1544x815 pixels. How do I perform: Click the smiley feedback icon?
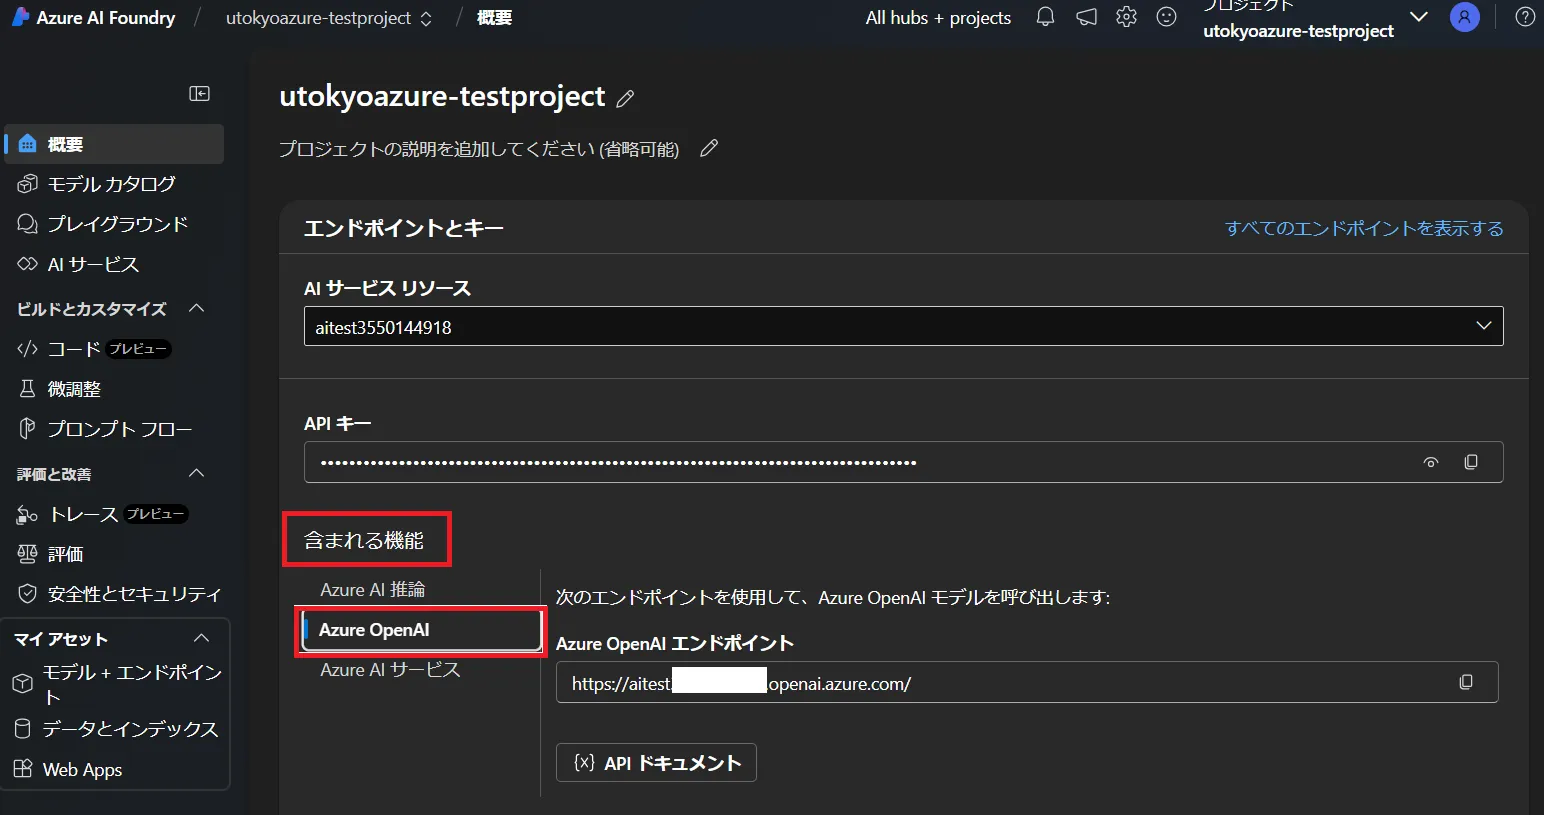pyautogui.click(x=1166, y=17)
